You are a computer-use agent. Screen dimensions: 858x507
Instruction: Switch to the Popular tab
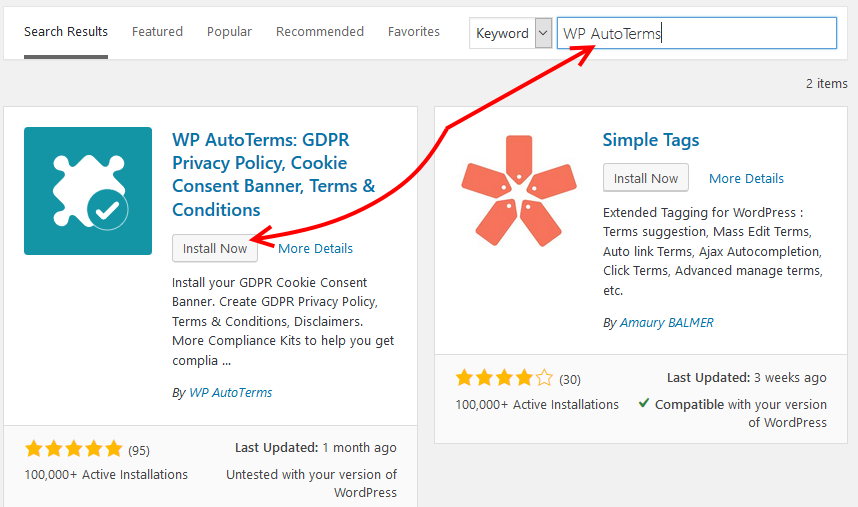point(229,32)
